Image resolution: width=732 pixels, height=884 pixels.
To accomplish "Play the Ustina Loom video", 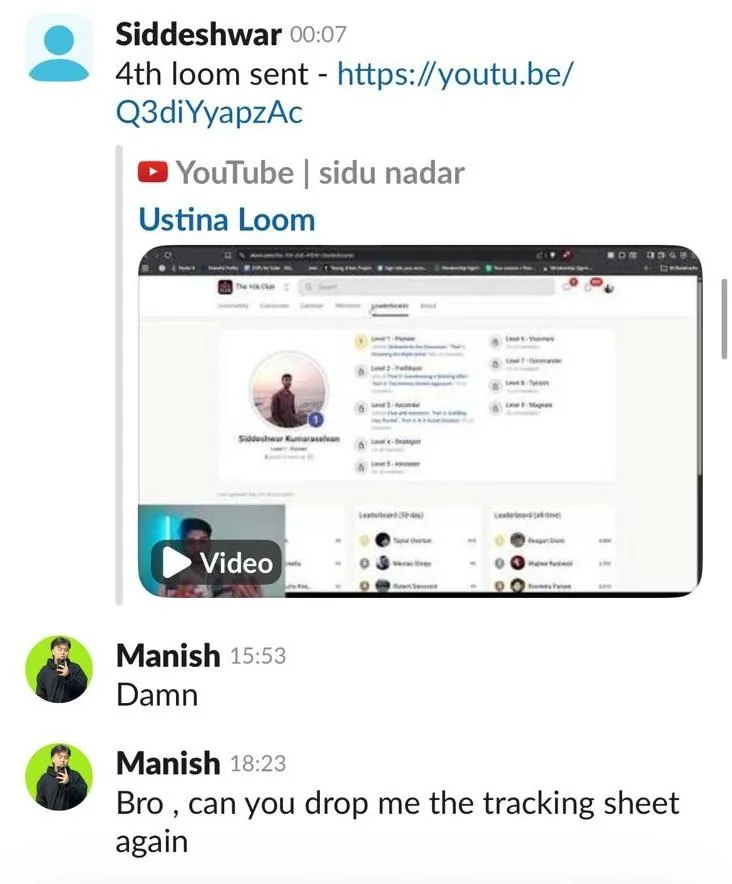I will [216, 563].
